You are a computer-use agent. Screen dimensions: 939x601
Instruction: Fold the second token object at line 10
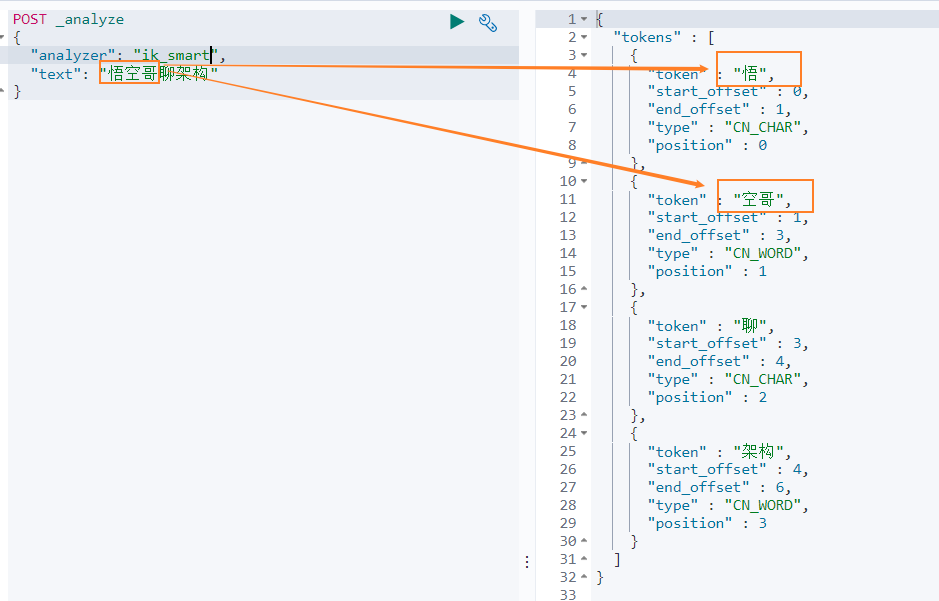(x=584, y=182)
